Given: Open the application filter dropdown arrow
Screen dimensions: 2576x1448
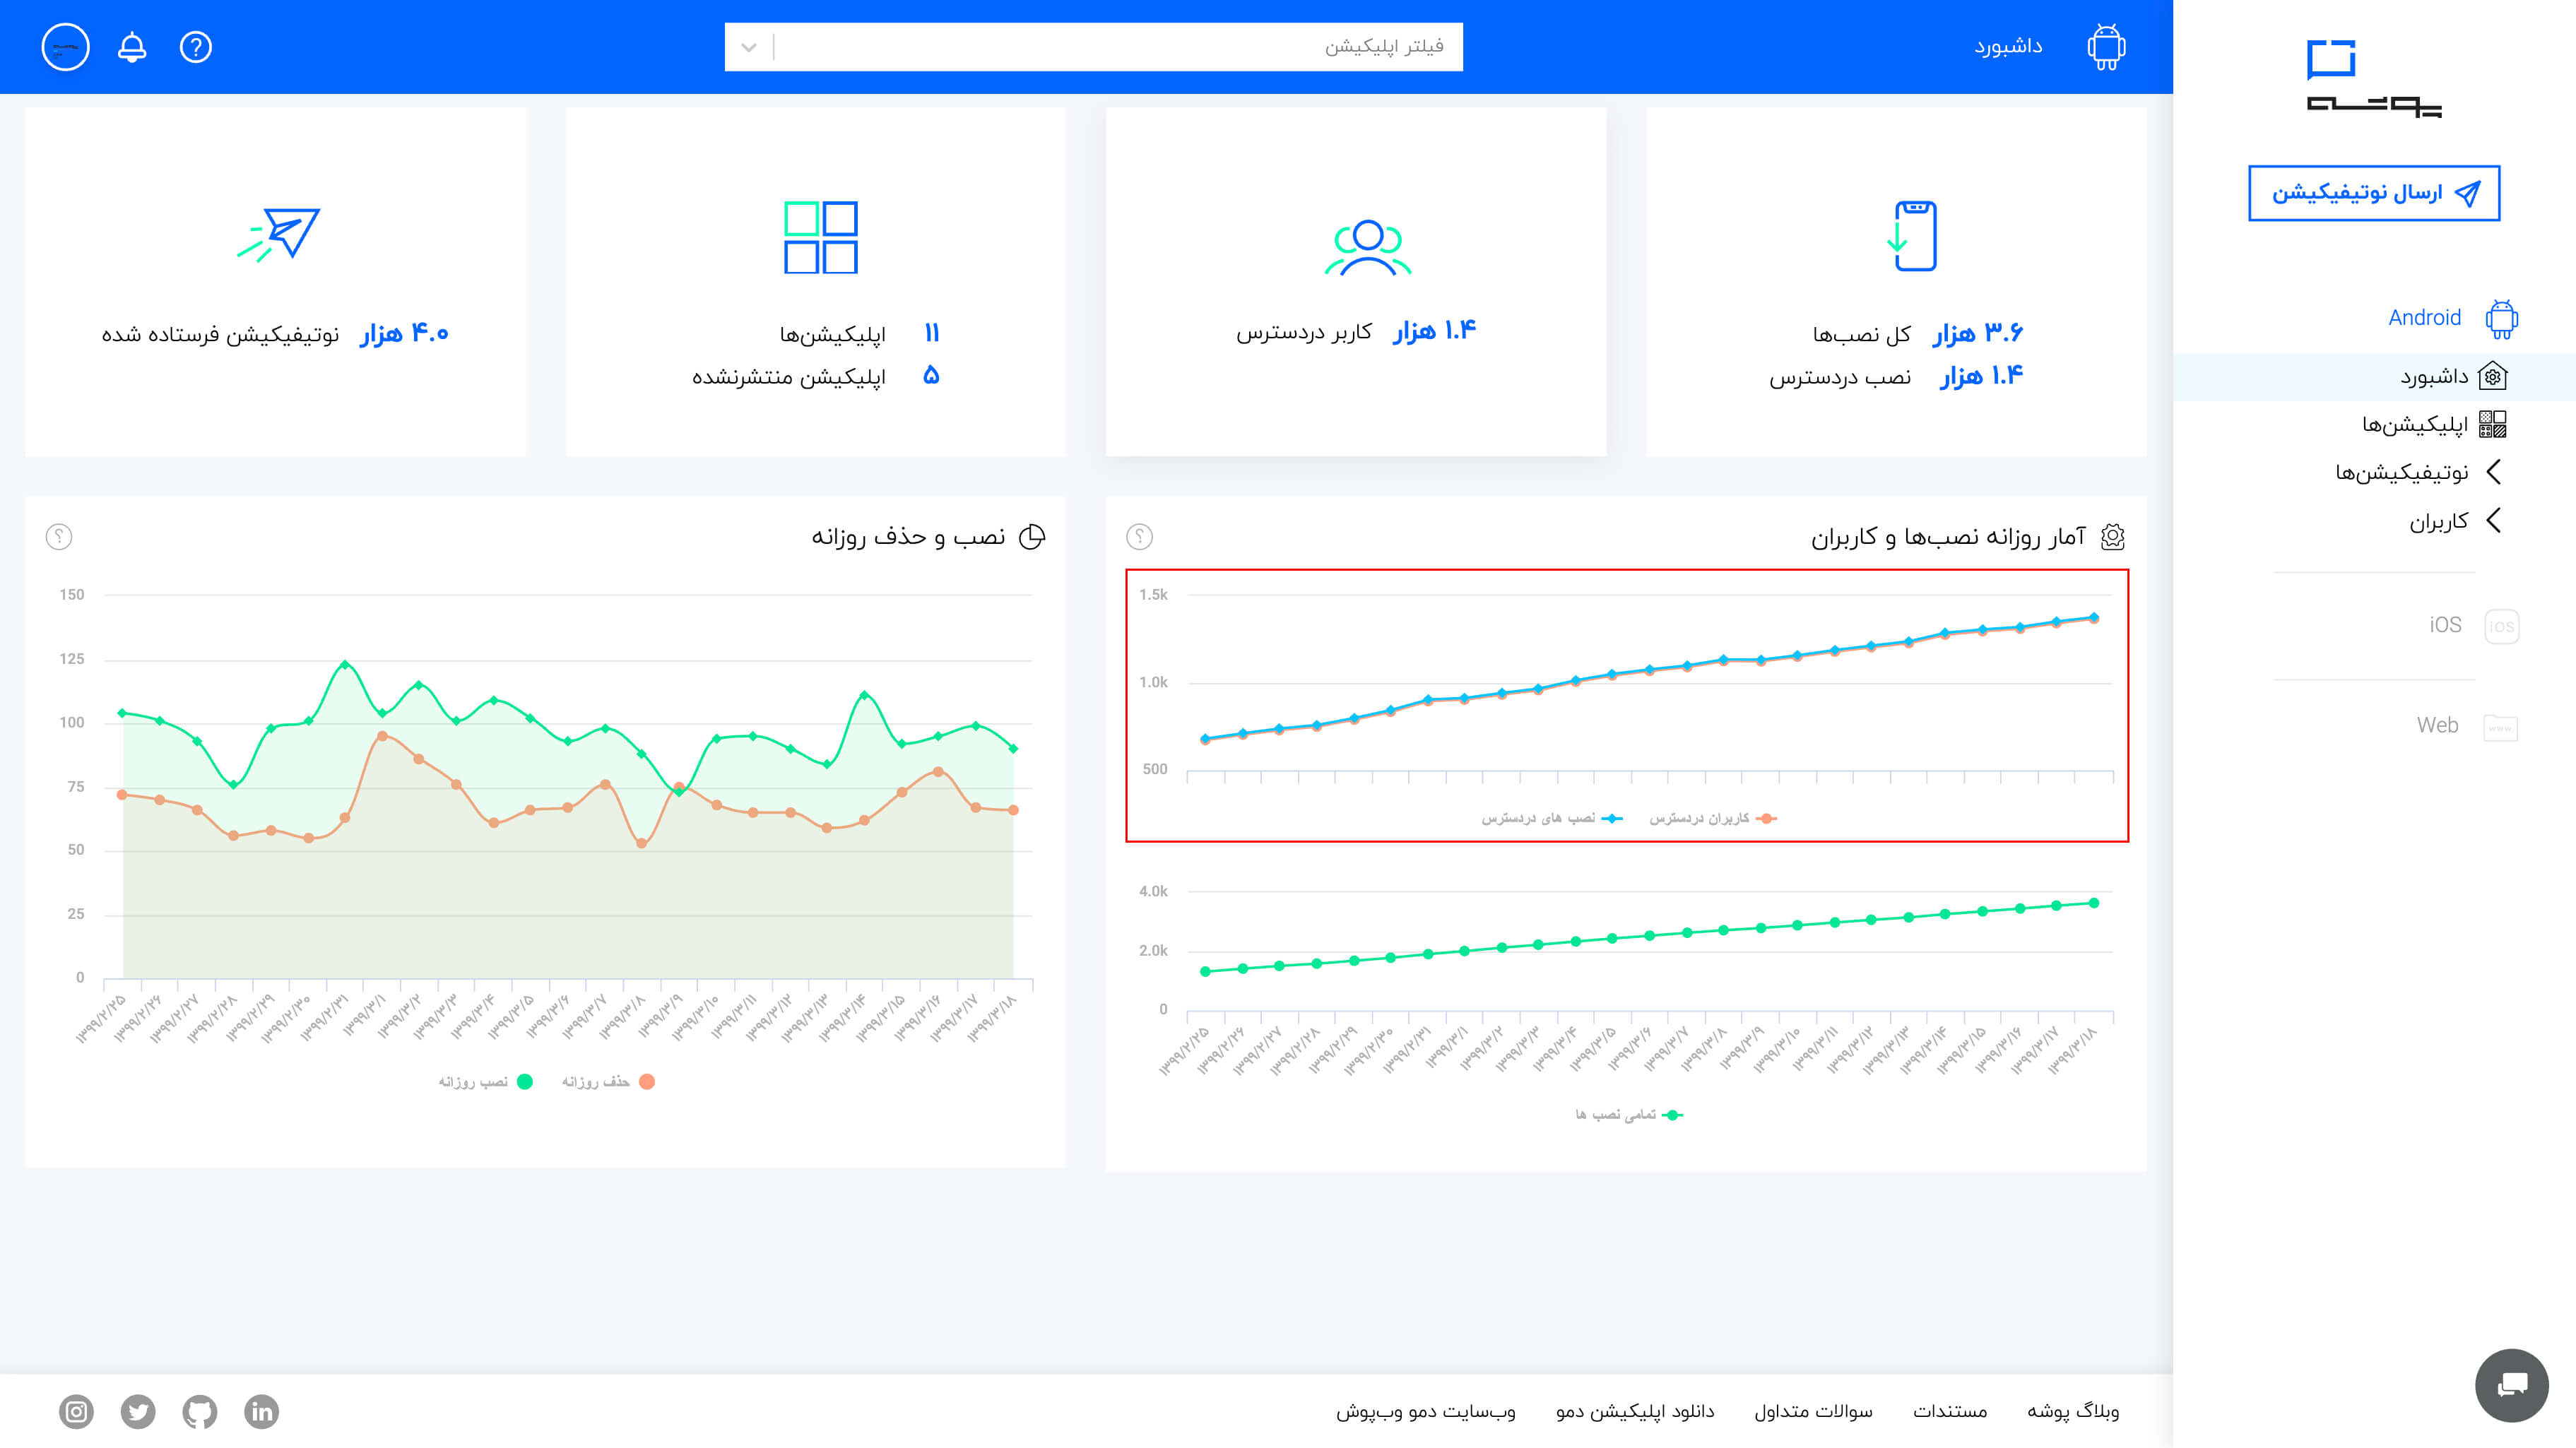Looking at the screenshot, I should click(x=749, y=47).
